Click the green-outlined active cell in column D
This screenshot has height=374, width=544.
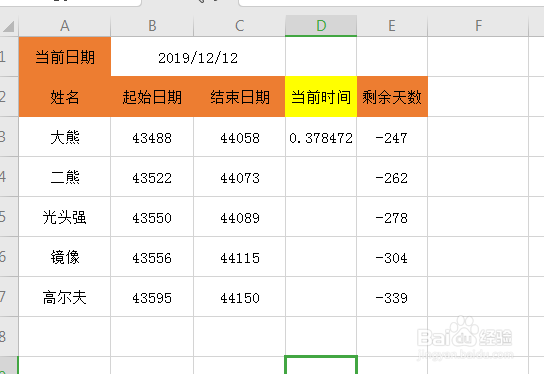(x=321, y=365)
